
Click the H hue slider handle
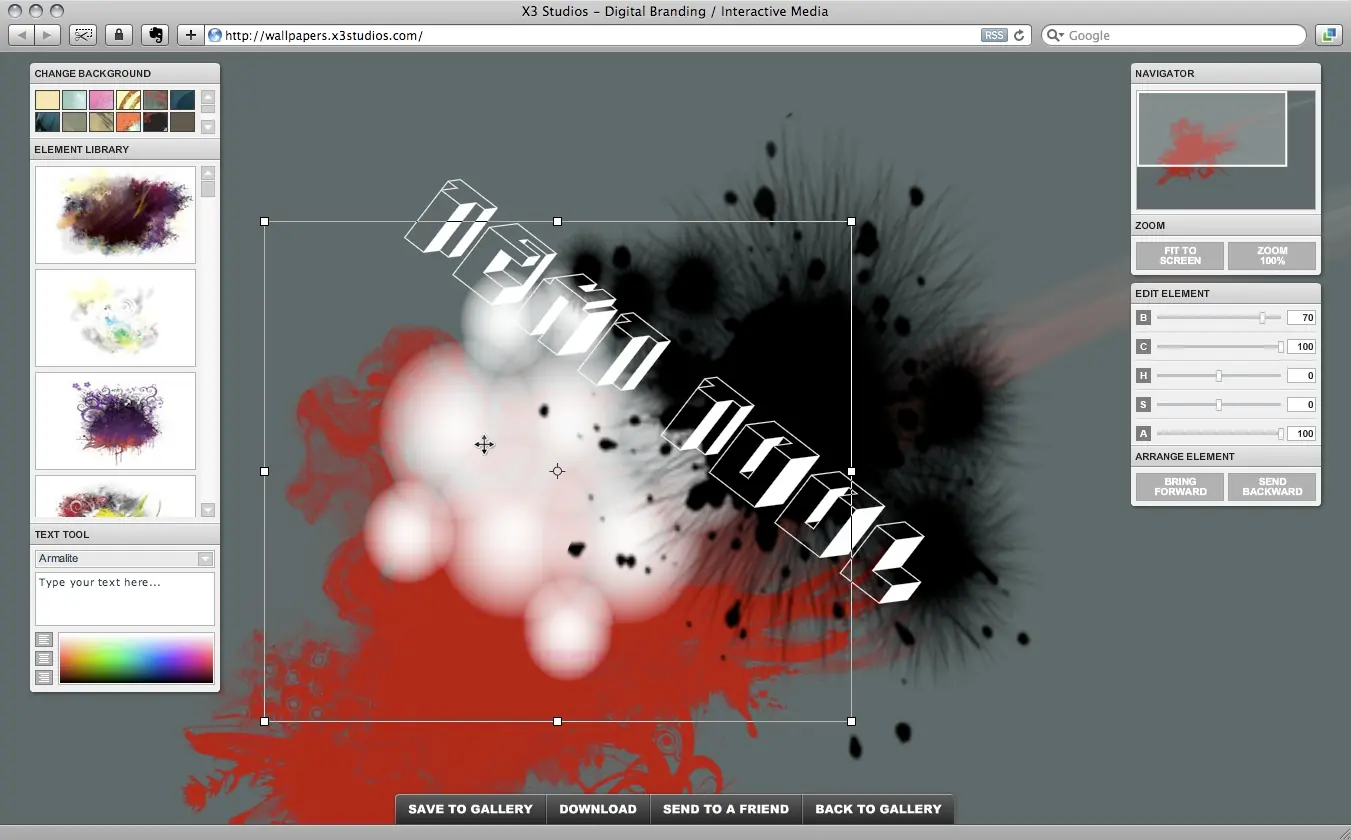(x=1219, y=376)
